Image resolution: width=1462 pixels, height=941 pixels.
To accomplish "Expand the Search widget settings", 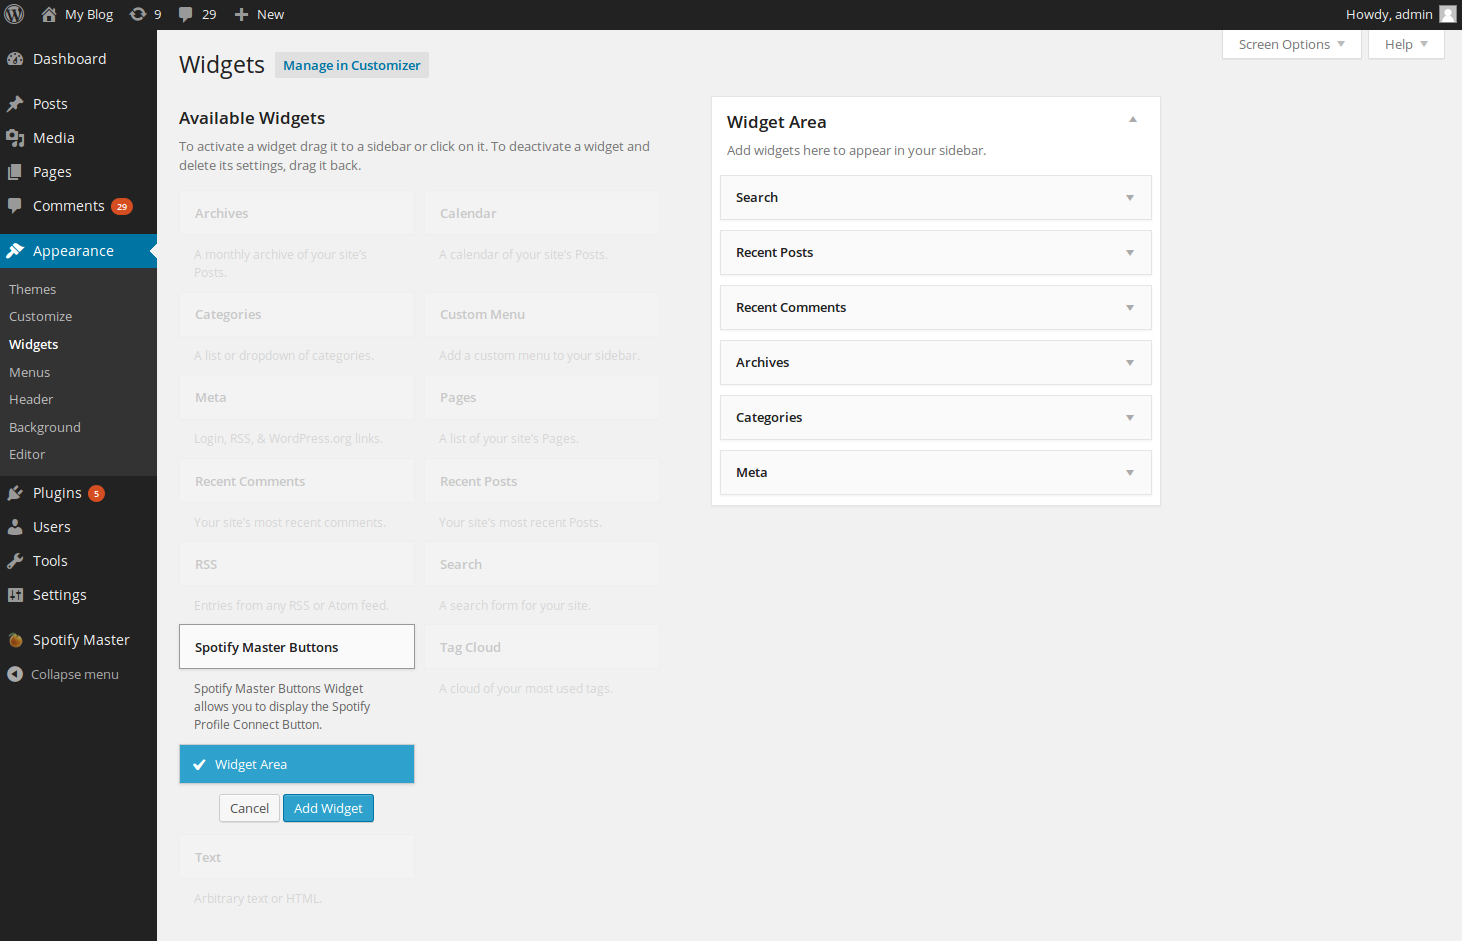I will [1130, 198].
